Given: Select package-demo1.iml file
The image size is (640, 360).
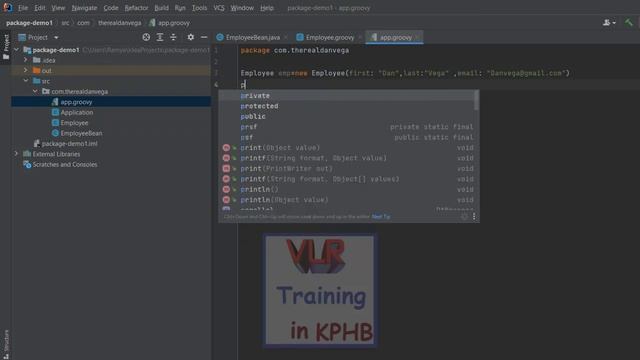Looking at the screenshot, I should point(69,144).
